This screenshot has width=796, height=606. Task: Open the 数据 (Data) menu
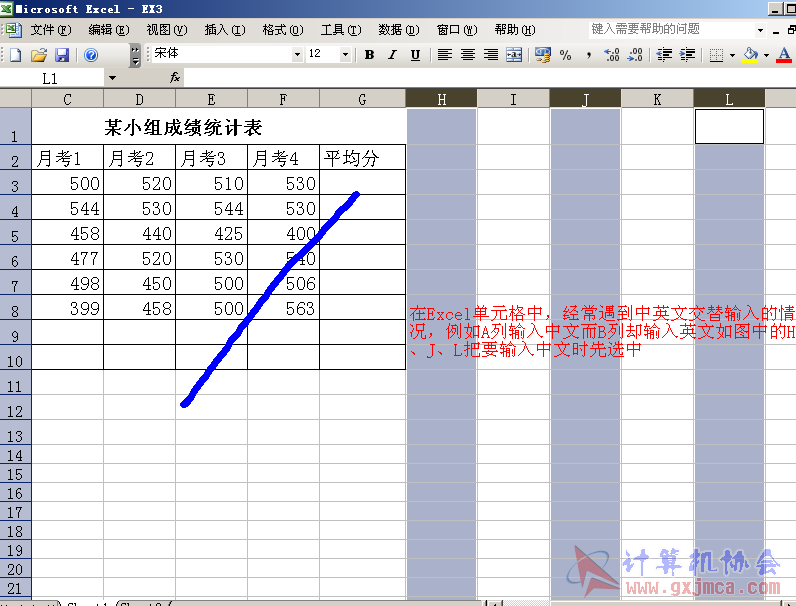(x=399, y=30)
